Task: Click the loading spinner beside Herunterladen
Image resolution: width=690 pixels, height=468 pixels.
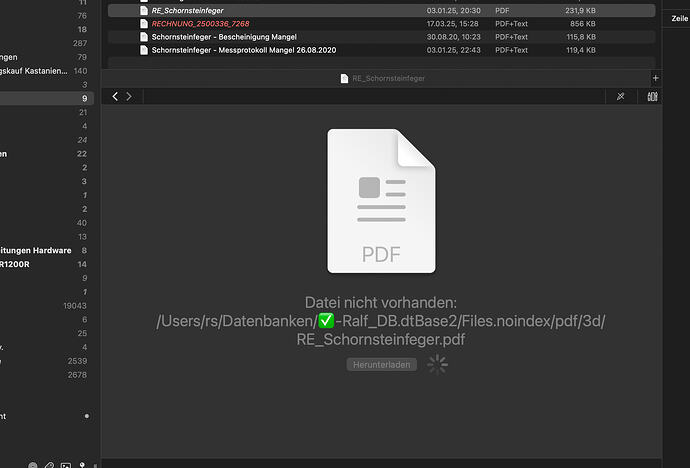Action: point(437,364)
